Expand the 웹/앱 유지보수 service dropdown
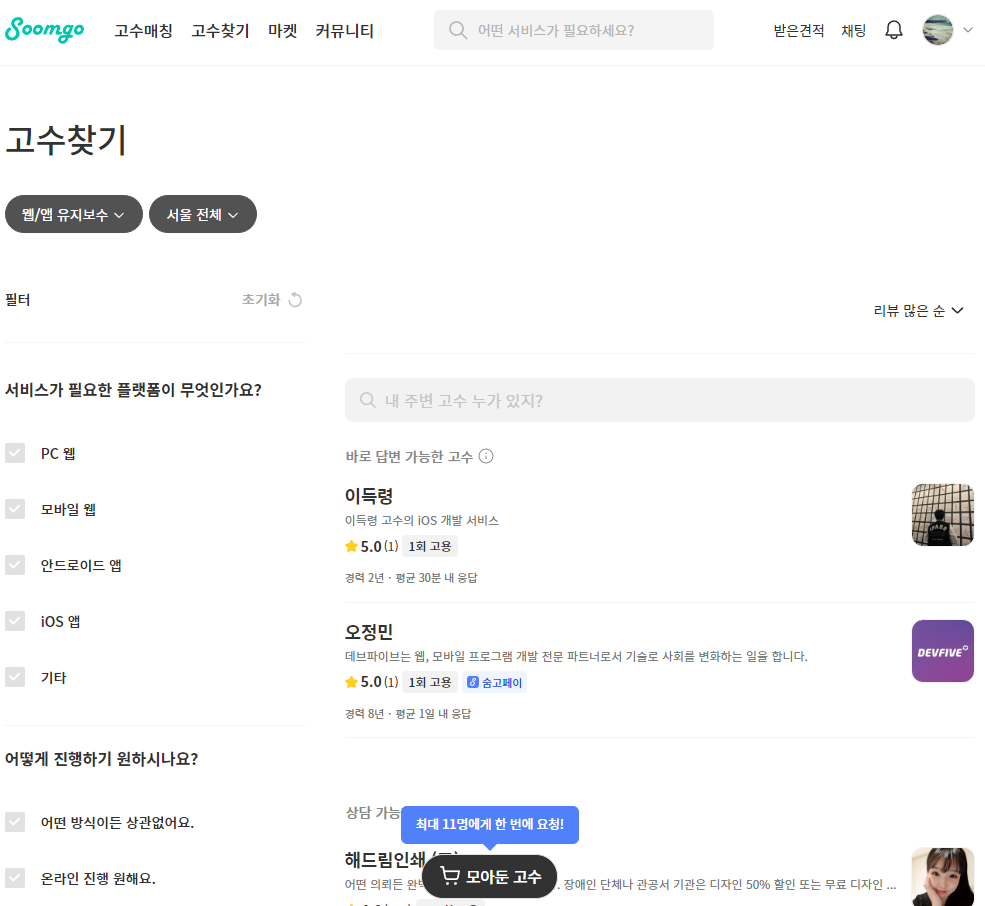 point(73,214)
